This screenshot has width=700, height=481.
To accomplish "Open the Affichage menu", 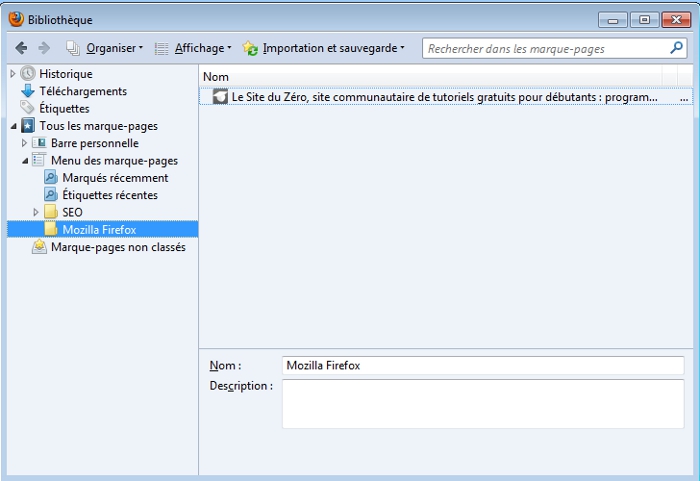I will coord(203,48).
